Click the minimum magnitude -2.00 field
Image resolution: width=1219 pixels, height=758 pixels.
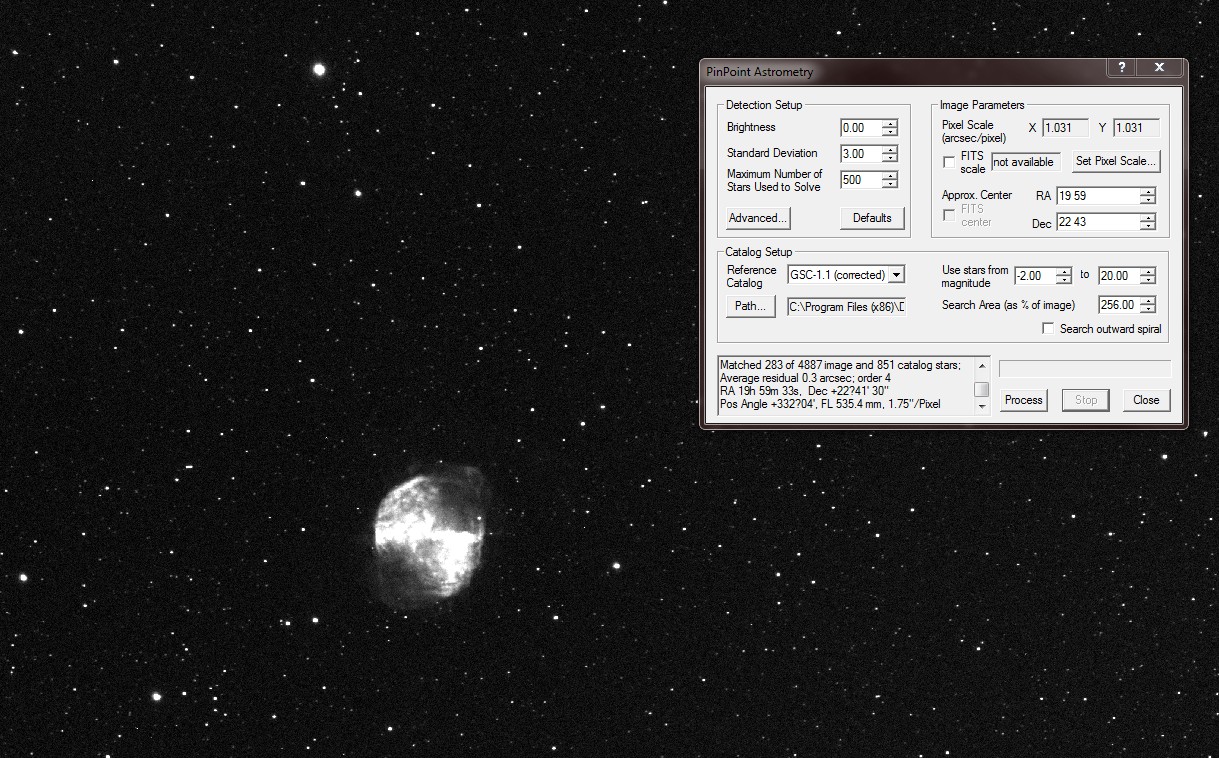tap(1034, 276)
